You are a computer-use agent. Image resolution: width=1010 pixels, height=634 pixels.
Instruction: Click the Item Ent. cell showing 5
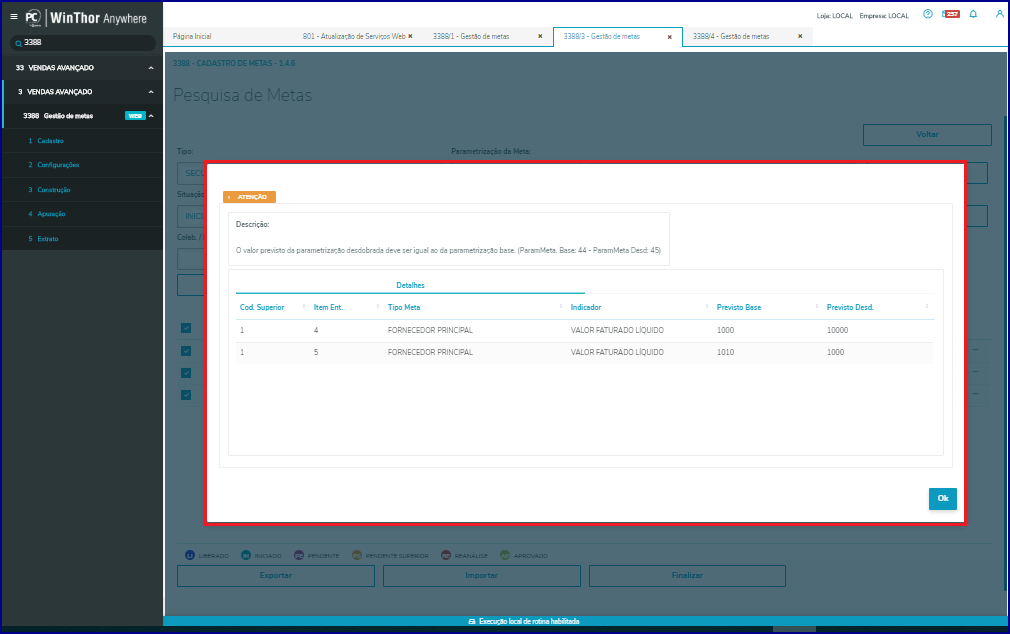click(x=316, y=352)
